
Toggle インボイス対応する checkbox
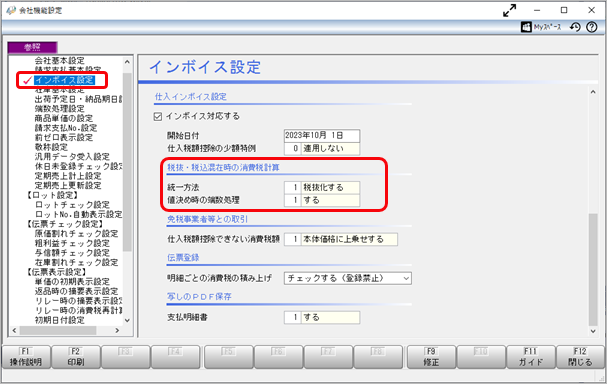pyautogui.click(x=158, y=117)
